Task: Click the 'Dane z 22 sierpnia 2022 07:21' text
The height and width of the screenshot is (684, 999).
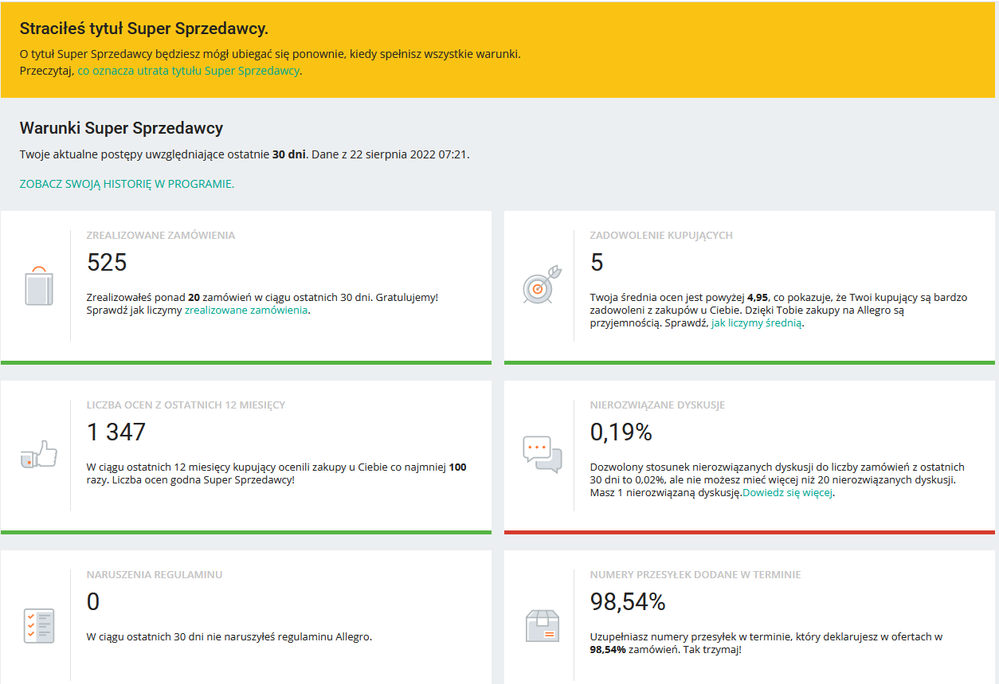Action: (x=390, y=154)
